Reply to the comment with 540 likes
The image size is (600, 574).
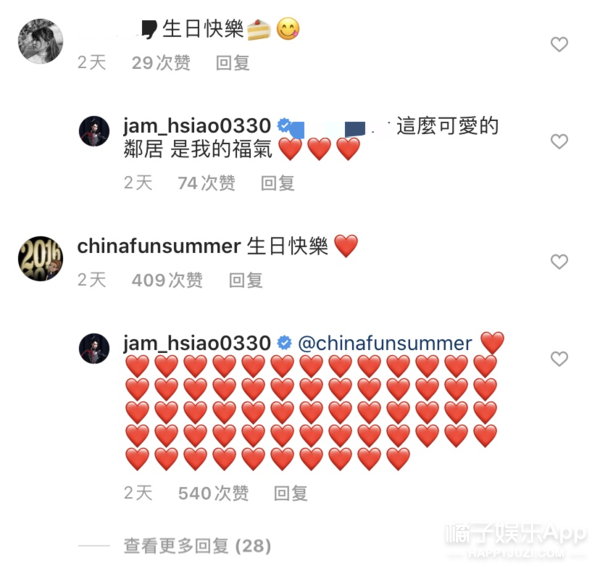tap(290, 493)
